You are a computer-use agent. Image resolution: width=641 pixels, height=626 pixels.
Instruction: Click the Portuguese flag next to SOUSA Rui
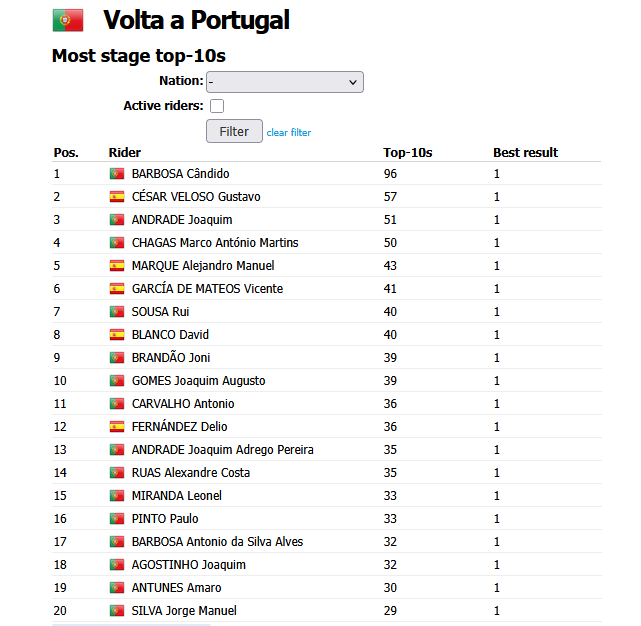click(117, 312)
